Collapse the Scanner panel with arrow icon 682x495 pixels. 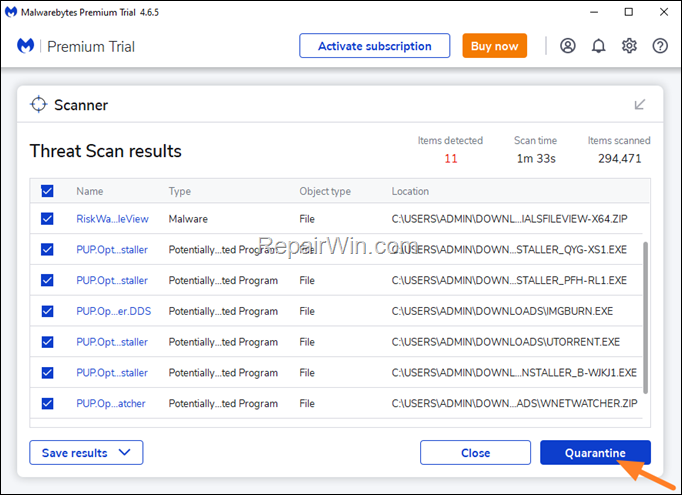(x=639, y=104)
